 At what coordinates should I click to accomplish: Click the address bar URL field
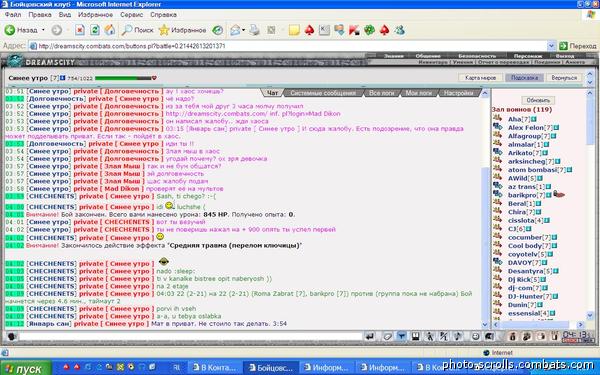[x=287, y=46]
